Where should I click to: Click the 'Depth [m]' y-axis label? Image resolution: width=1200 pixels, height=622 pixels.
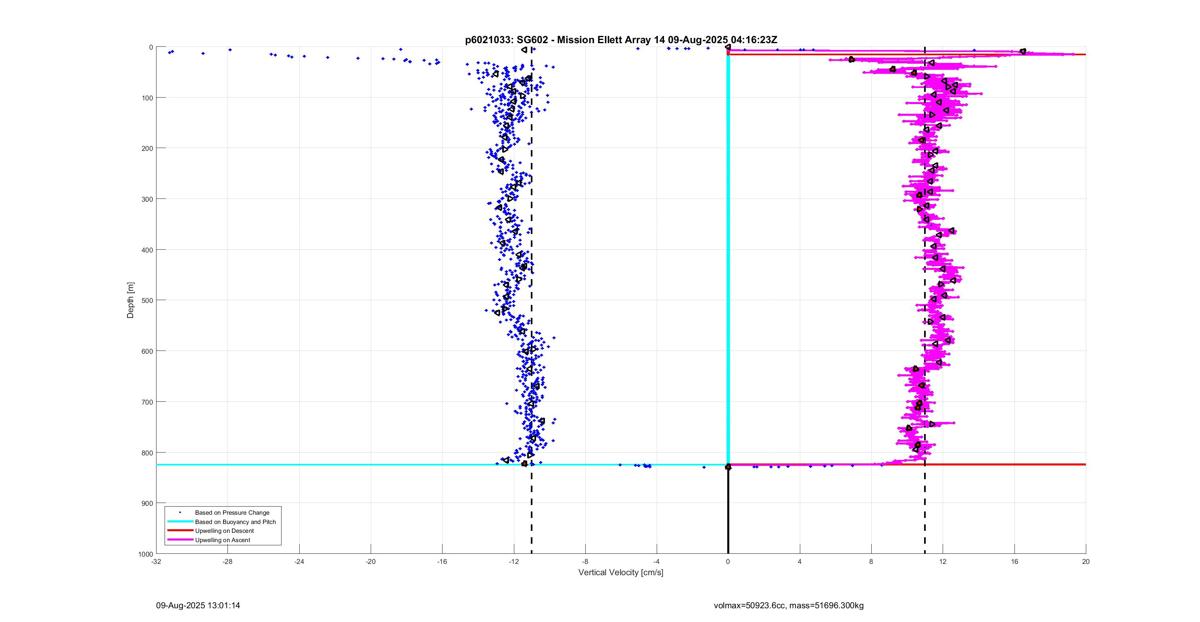130,300
